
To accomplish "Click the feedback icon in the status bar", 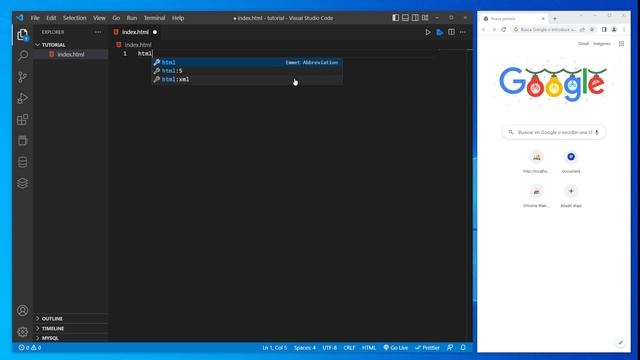I will coord(450,348).
